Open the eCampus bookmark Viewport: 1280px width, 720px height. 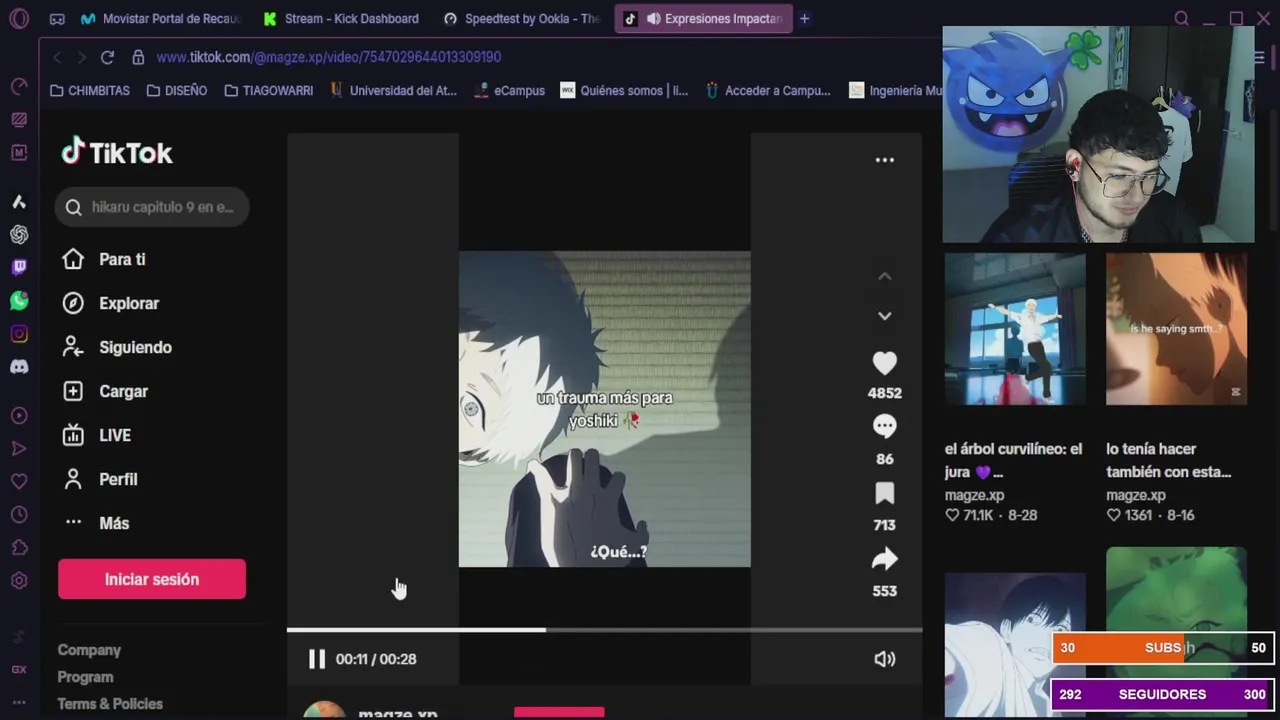coord(509,90)
